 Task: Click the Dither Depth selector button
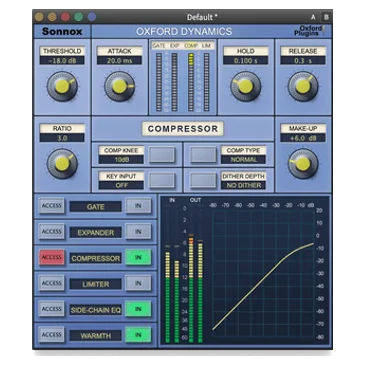[x=203, y=180]
